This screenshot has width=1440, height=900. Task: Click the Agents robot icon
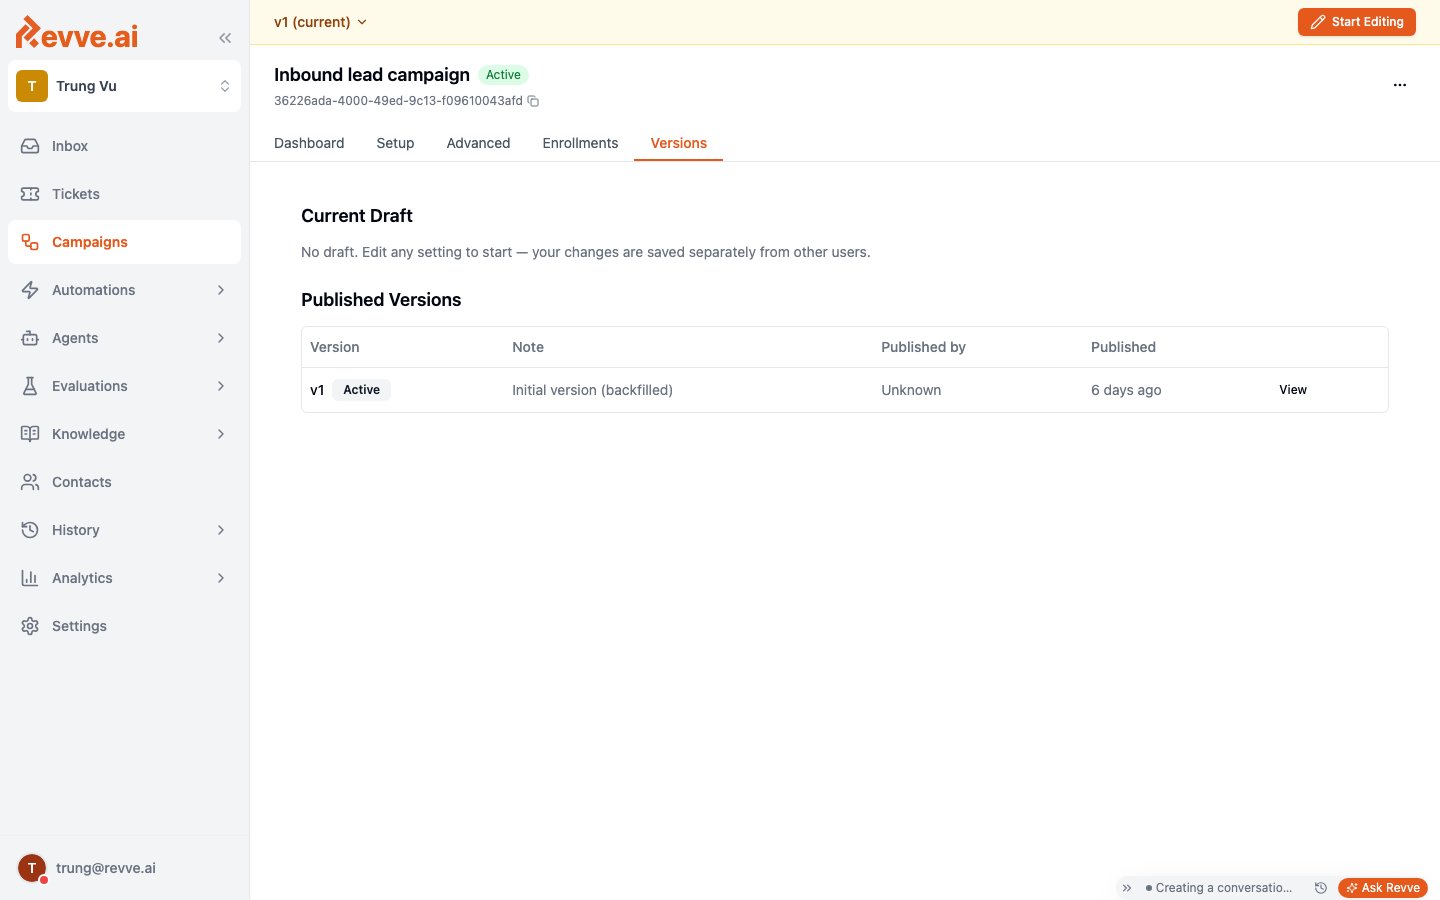[30, 338]
